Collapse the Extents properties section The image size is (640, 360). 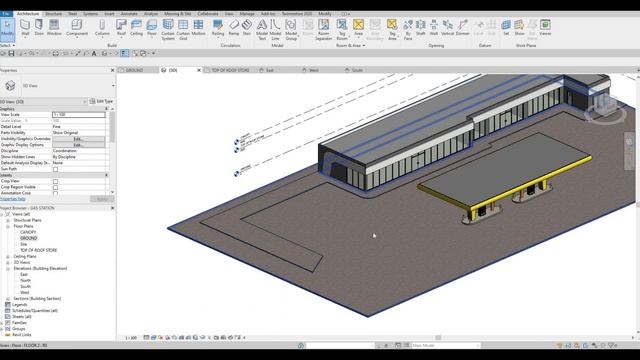coord(107,175)
